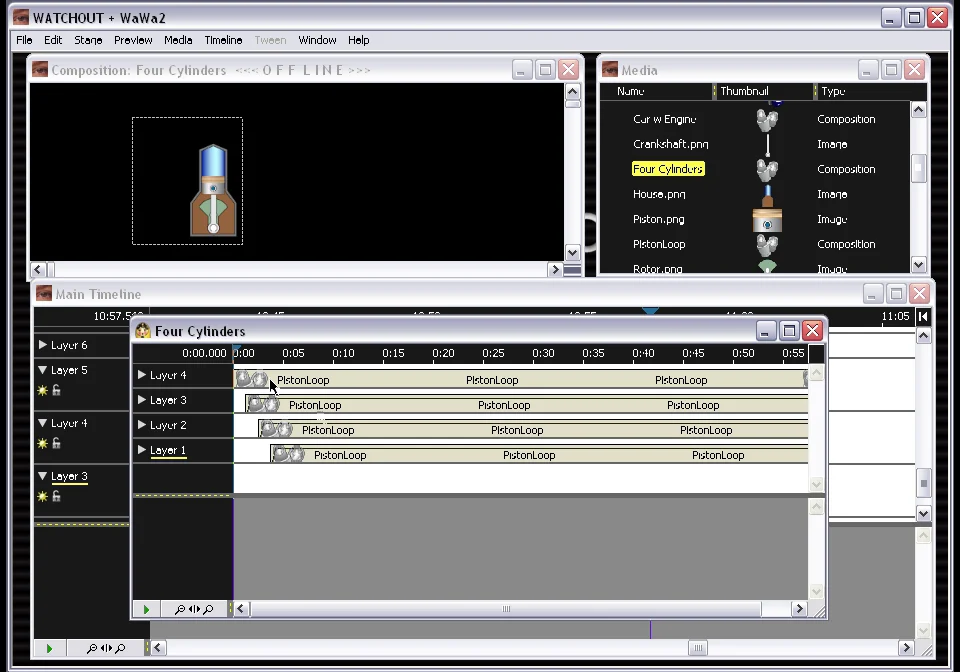This screenshot has height=672, width=960.
Task: Select Four Cylinders in Media list
Action: pos(668,169)
